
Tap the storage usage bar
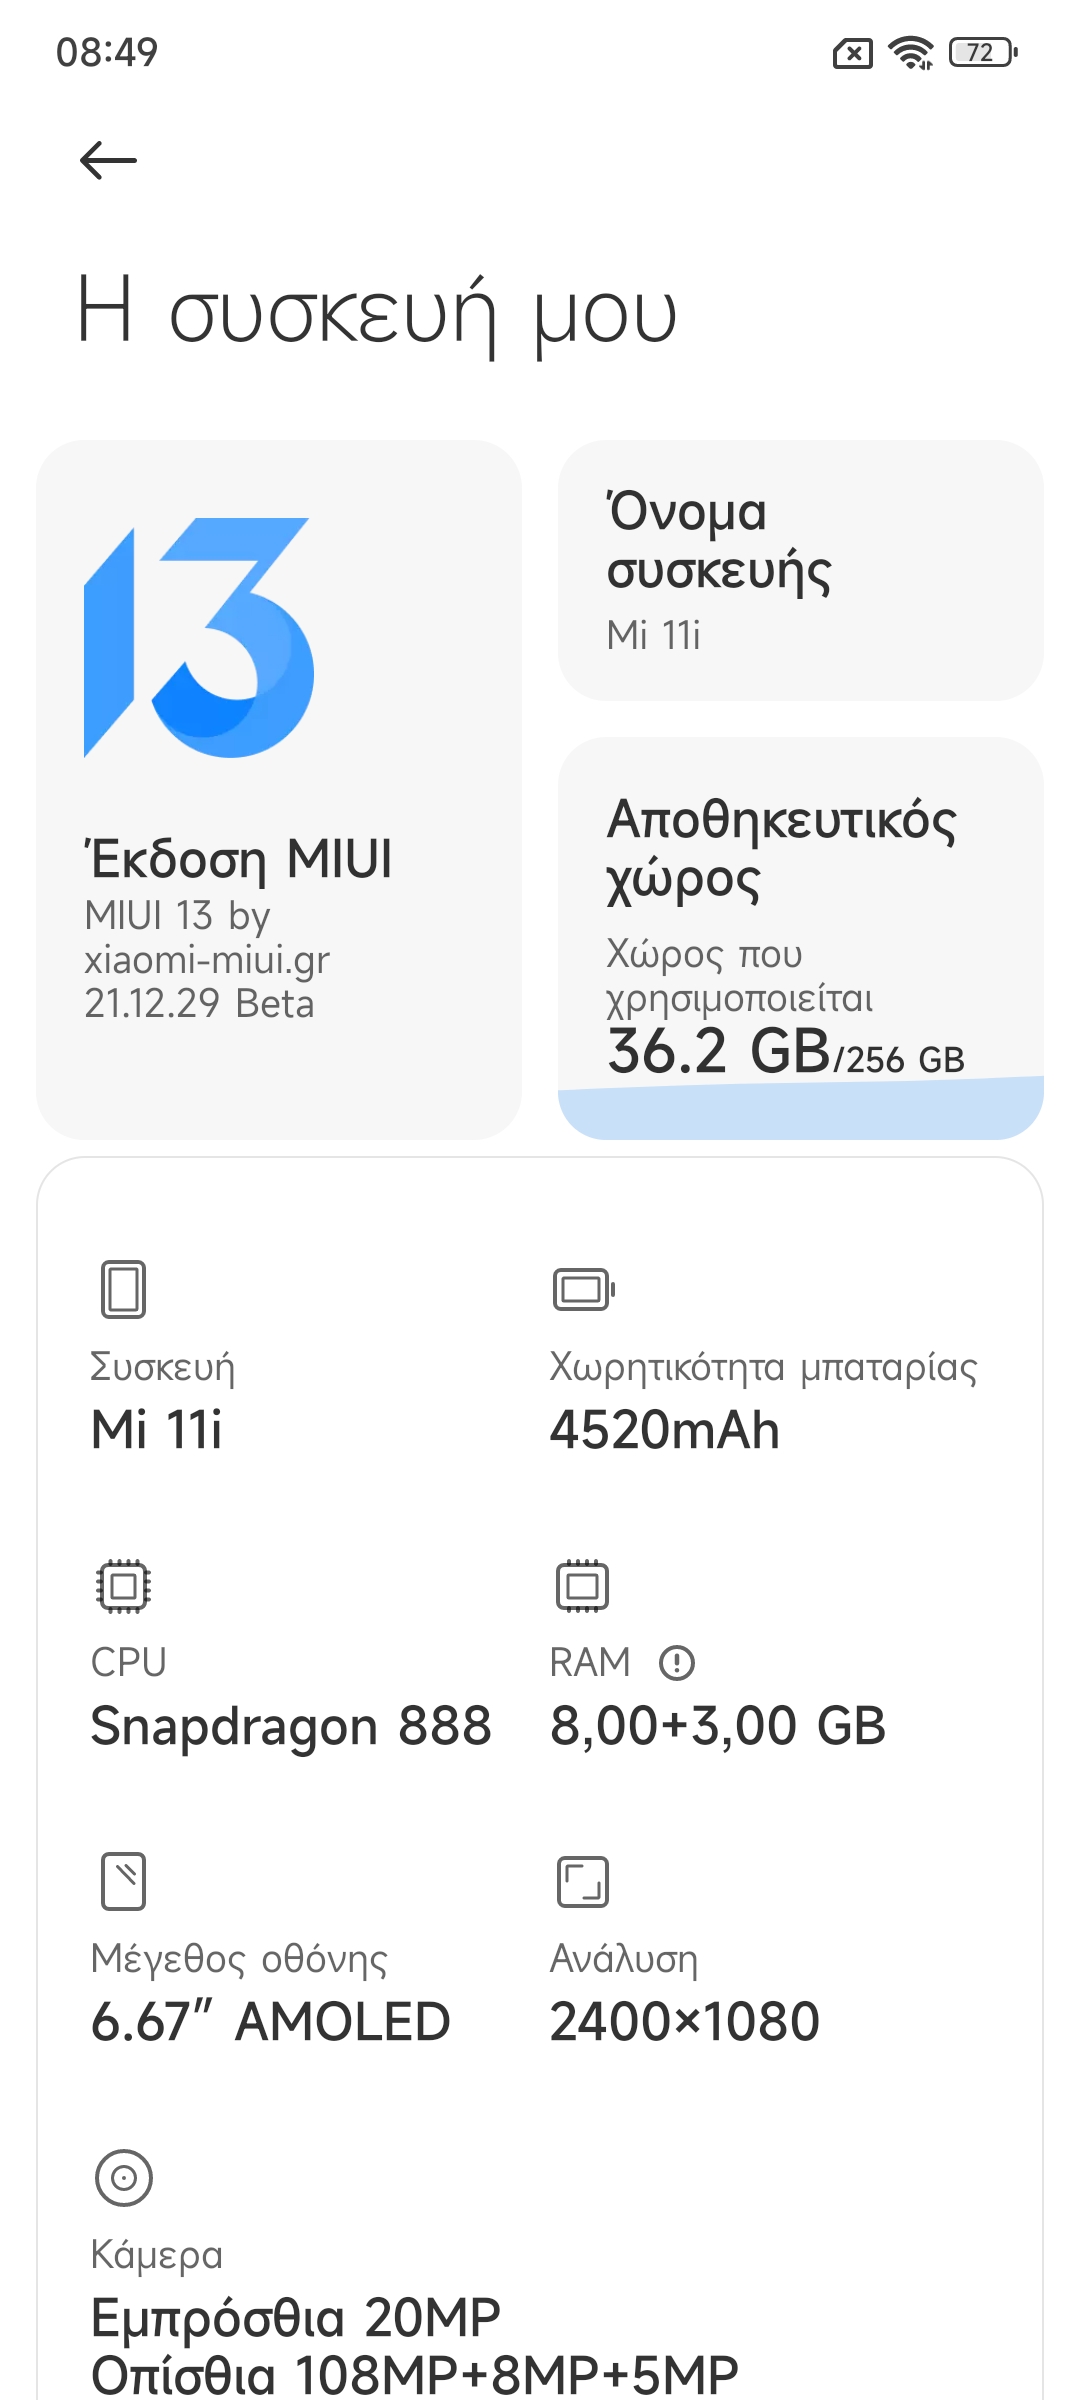coord(800,1110)
